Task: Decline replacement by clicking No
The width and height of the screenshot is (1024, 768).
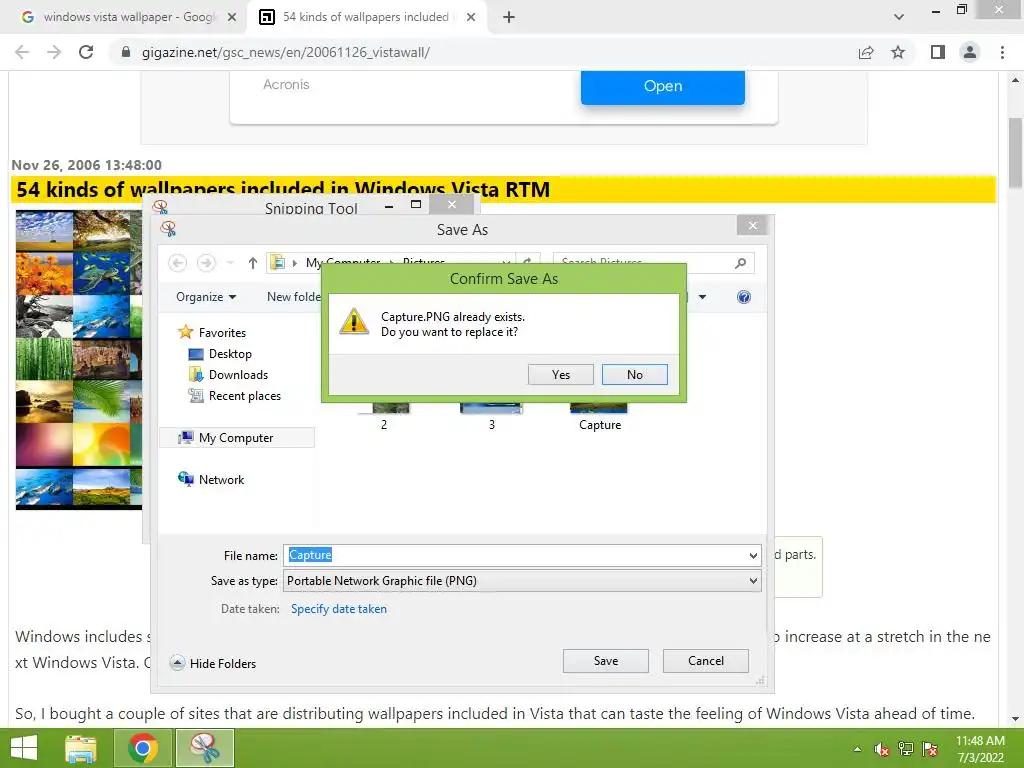Action: (634, 375)
